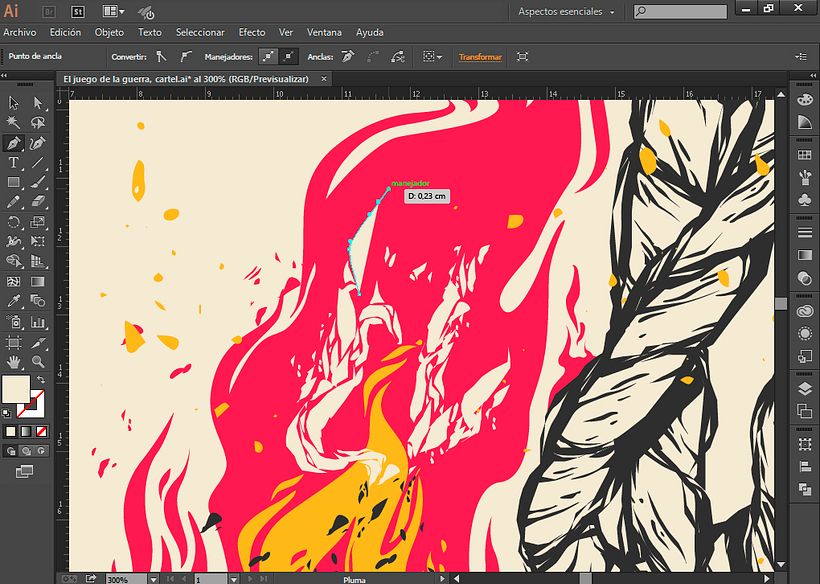
Task: Close the cartel.ai document tab
Action: click(x=324, y=78)
